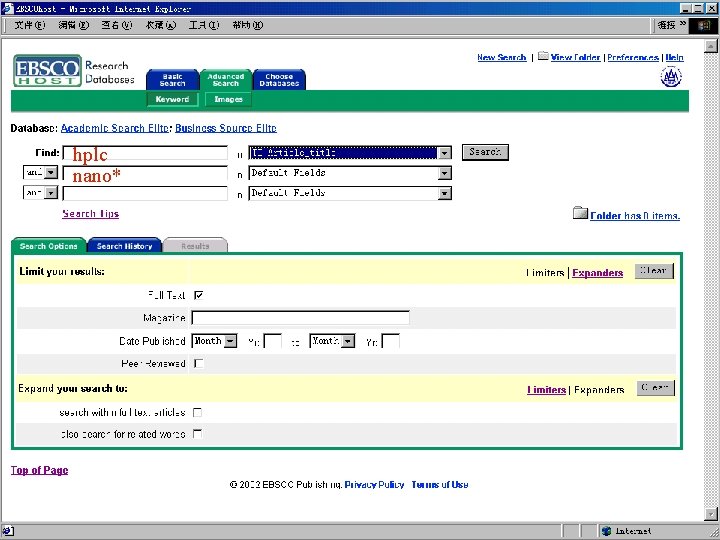Uncheck the Full Text checkbox

198,295
